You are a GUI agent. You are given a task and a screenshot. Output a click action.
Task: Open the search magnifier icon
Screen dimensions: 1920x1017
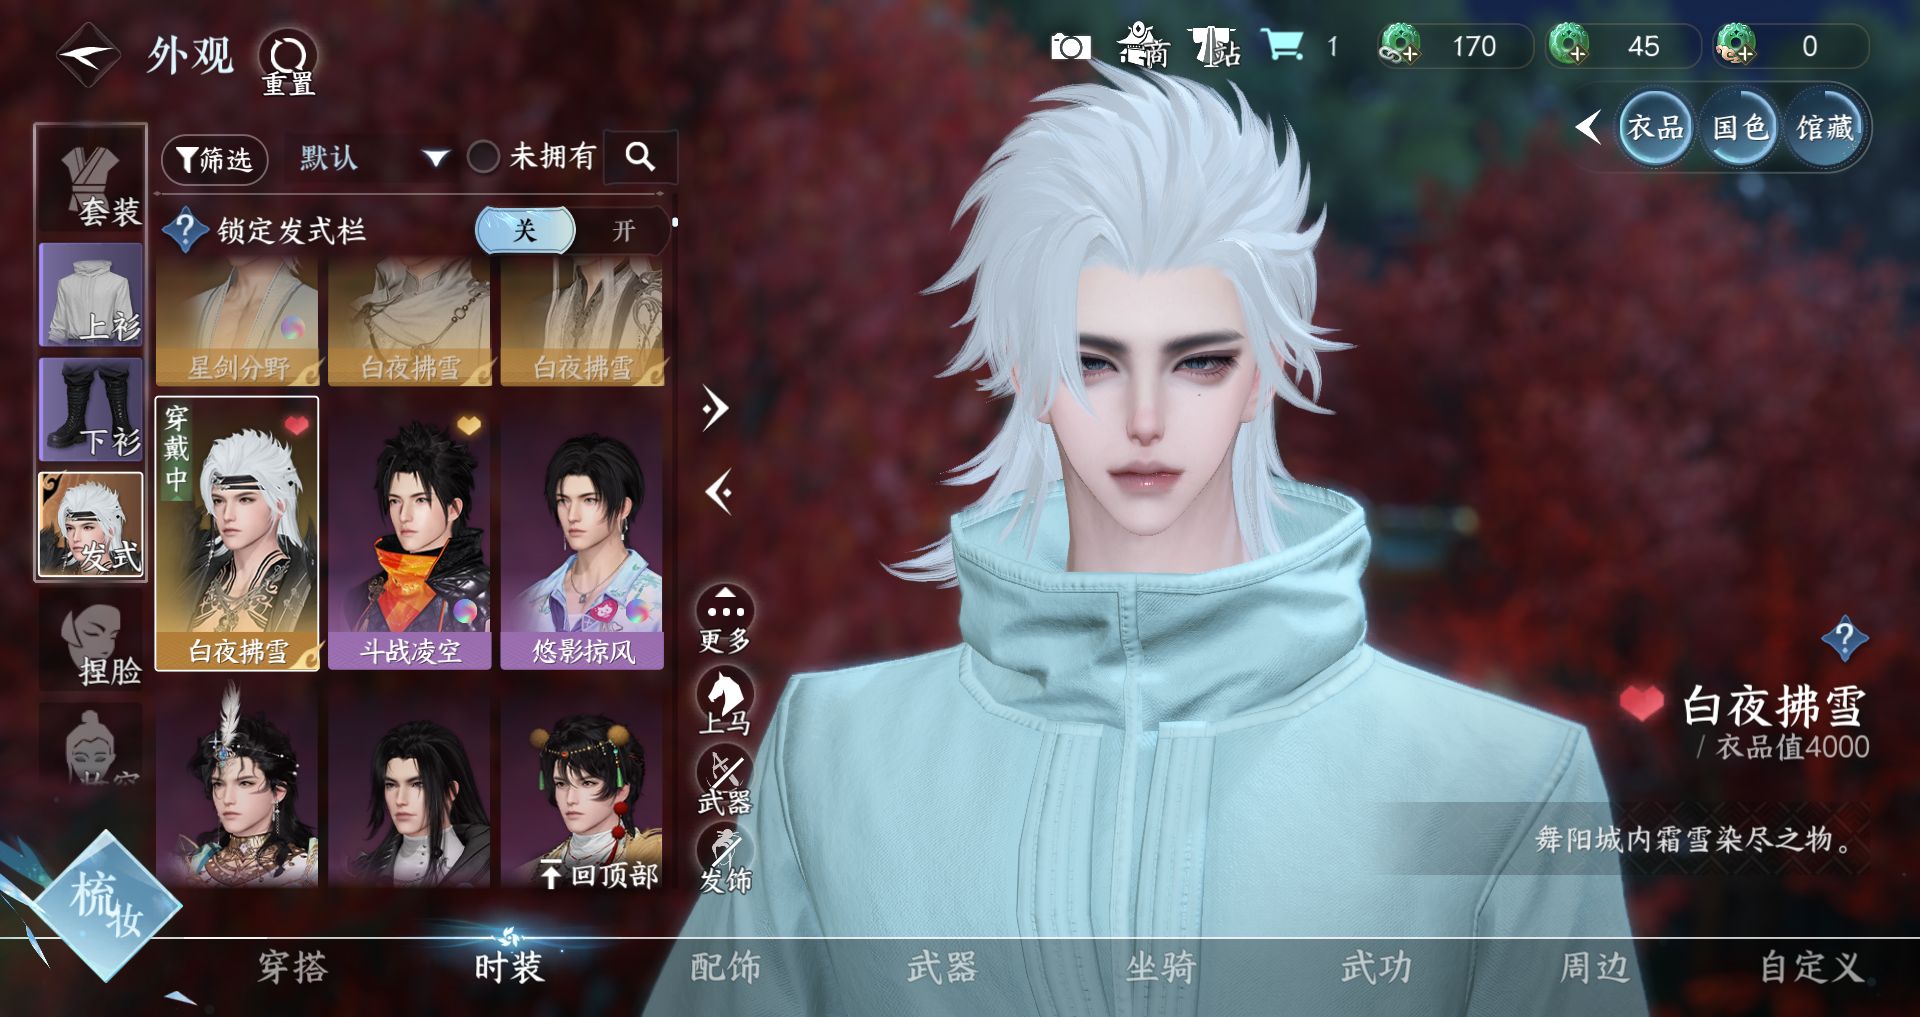tap(640, 157)
